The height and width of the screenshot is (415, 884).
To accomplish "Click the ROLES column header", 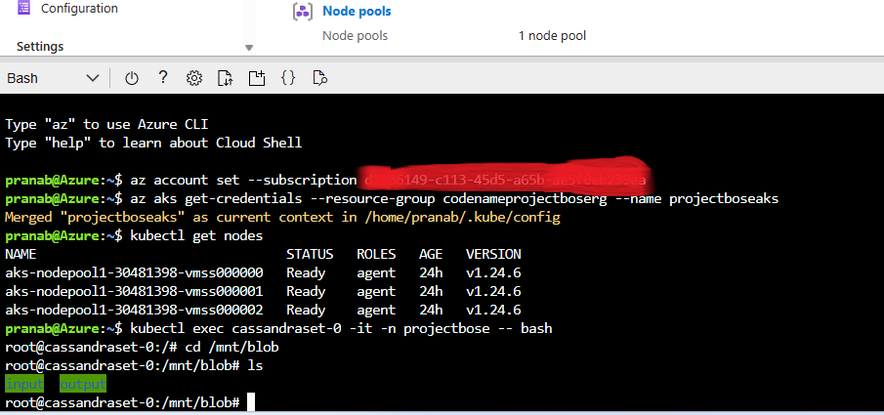I will tap(376, 254).
